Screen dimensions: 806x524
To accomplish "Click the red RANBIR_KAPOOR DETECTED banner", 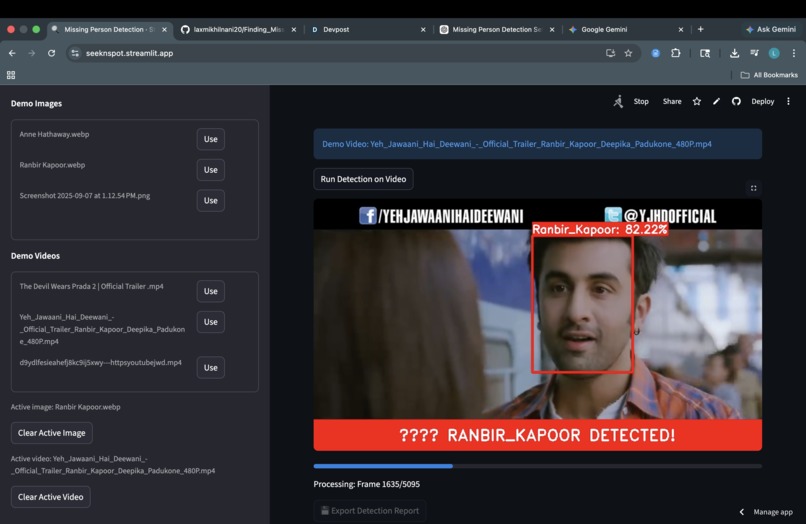I will click(x=538, y=435).
